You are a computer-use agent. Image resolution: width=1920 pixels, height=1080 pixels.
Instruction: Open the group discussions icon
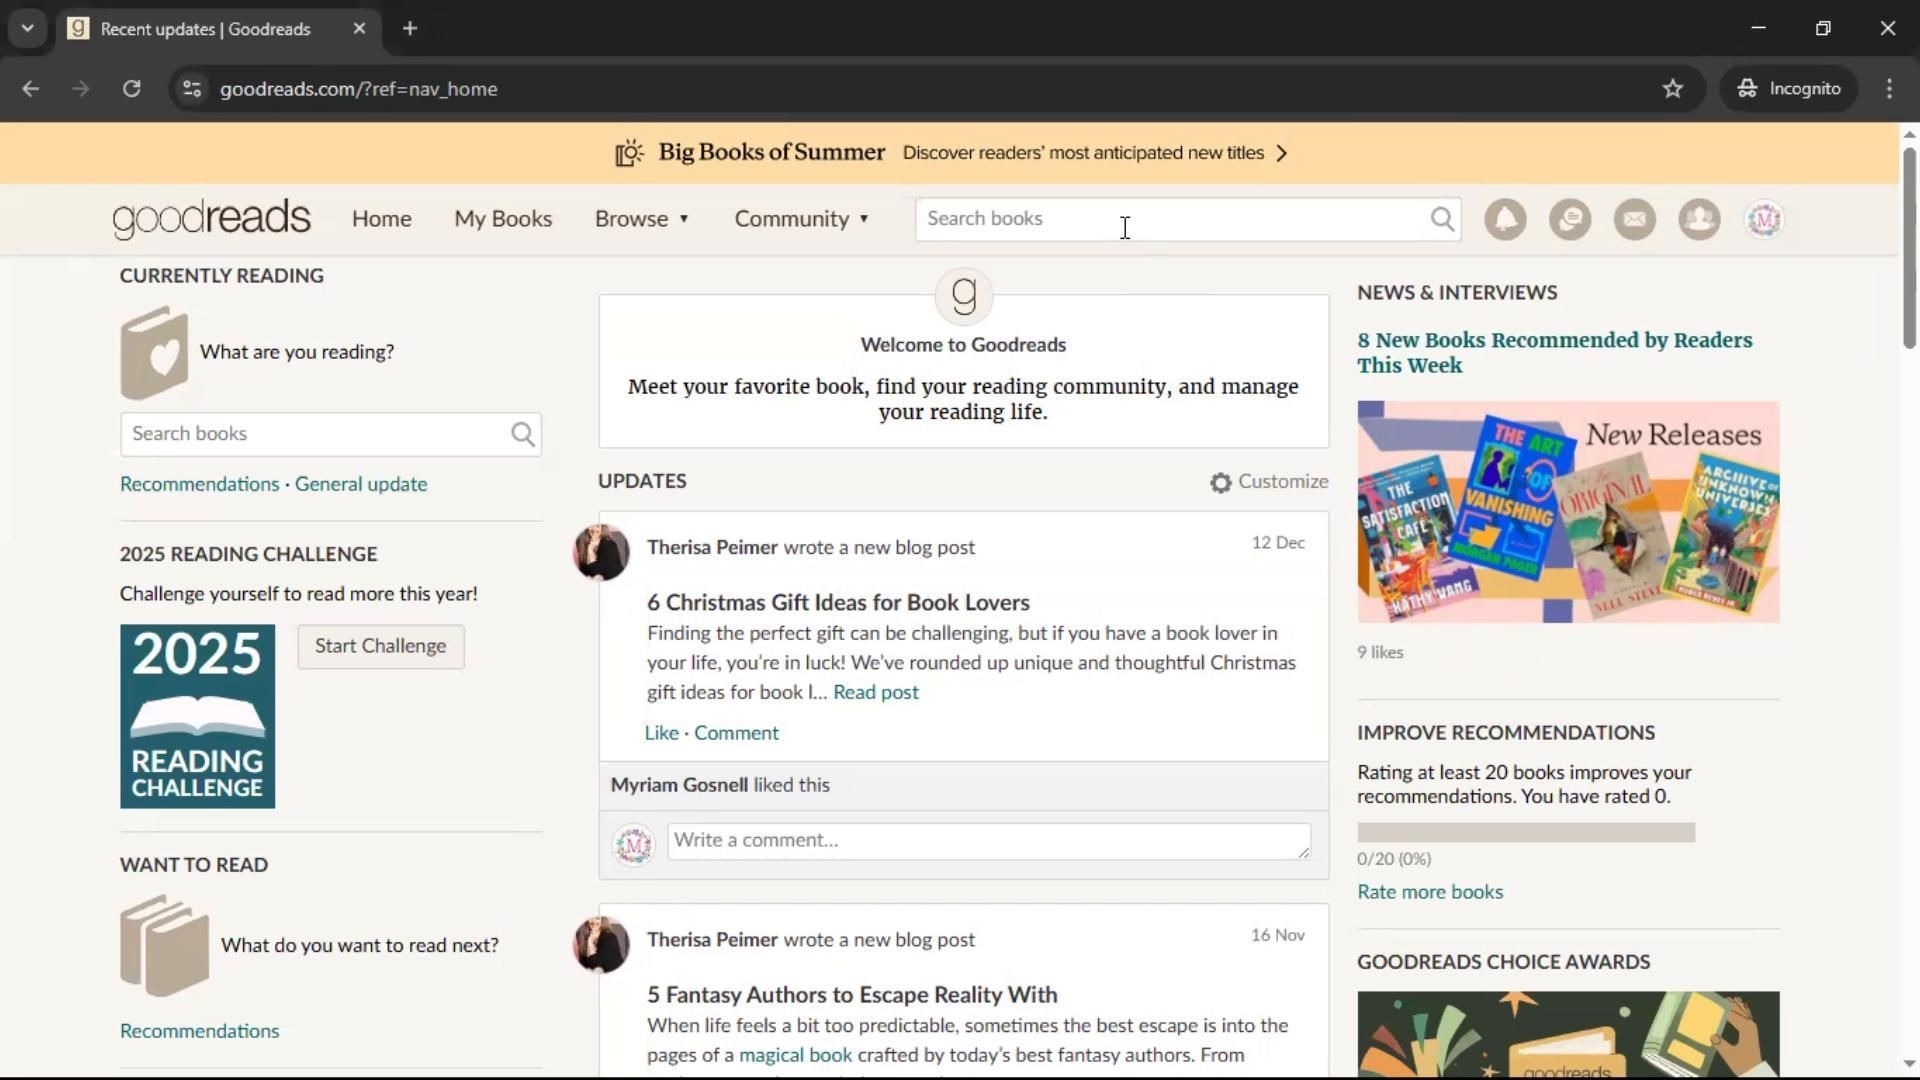tap(1570, 219)
